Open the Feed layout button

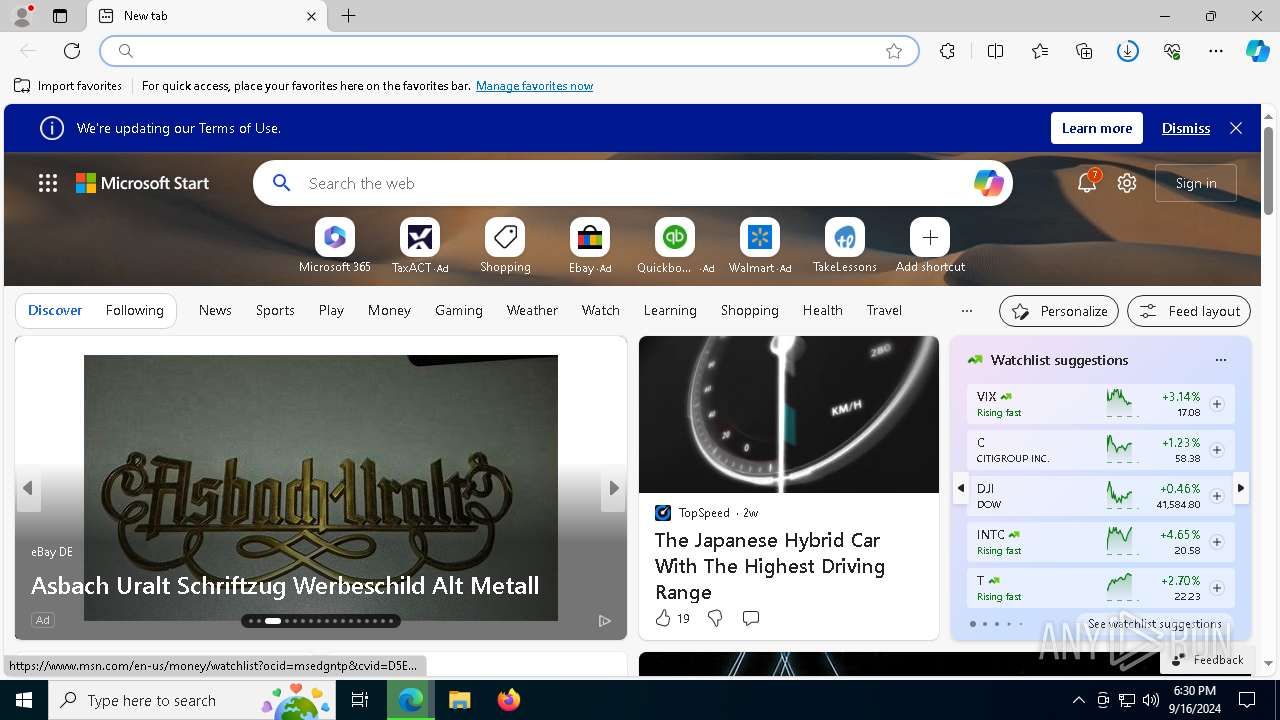(x=1189, y=311)
